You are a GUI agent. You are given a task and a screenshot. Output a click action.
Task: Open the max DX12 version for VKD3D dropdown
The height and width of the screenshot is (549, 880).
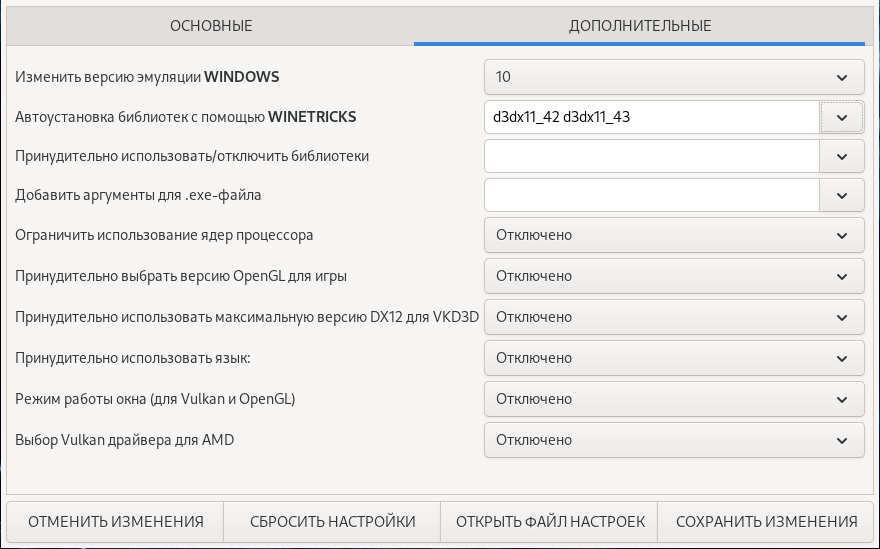(x=673, y=317)
